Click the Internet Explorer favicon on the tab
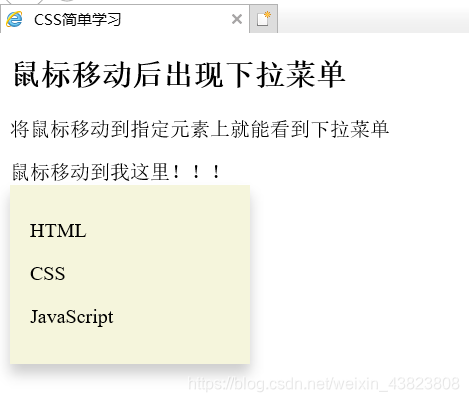This screenshot has height=402, width=469. coord(14,19)
